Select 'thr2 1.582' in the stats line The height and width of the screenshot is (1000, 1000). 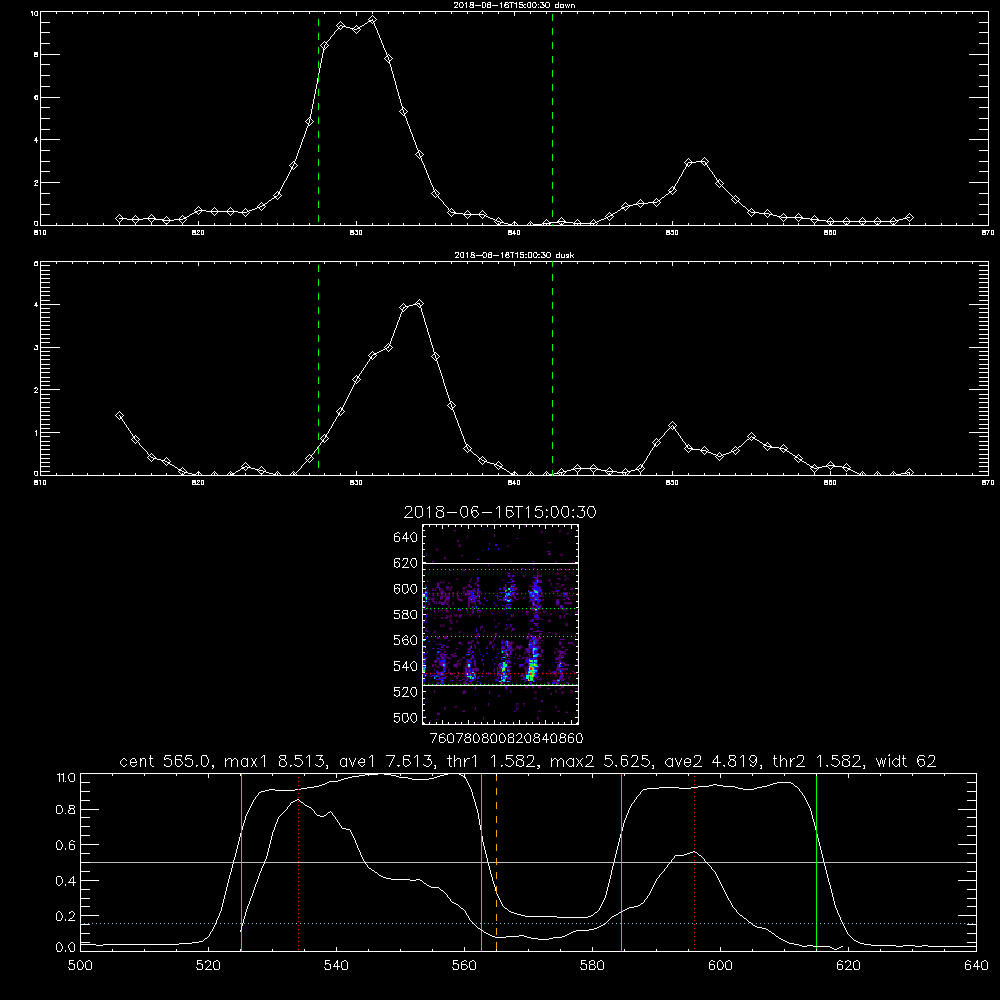tap(818, 761)
